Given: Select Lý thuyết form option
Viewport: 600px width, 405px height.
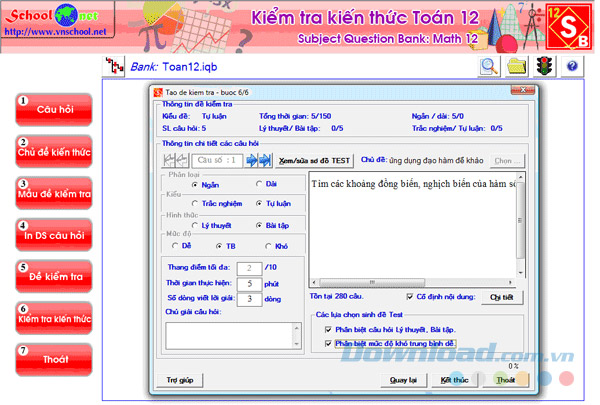Looking at the screenshot, I should pos(195,225).
